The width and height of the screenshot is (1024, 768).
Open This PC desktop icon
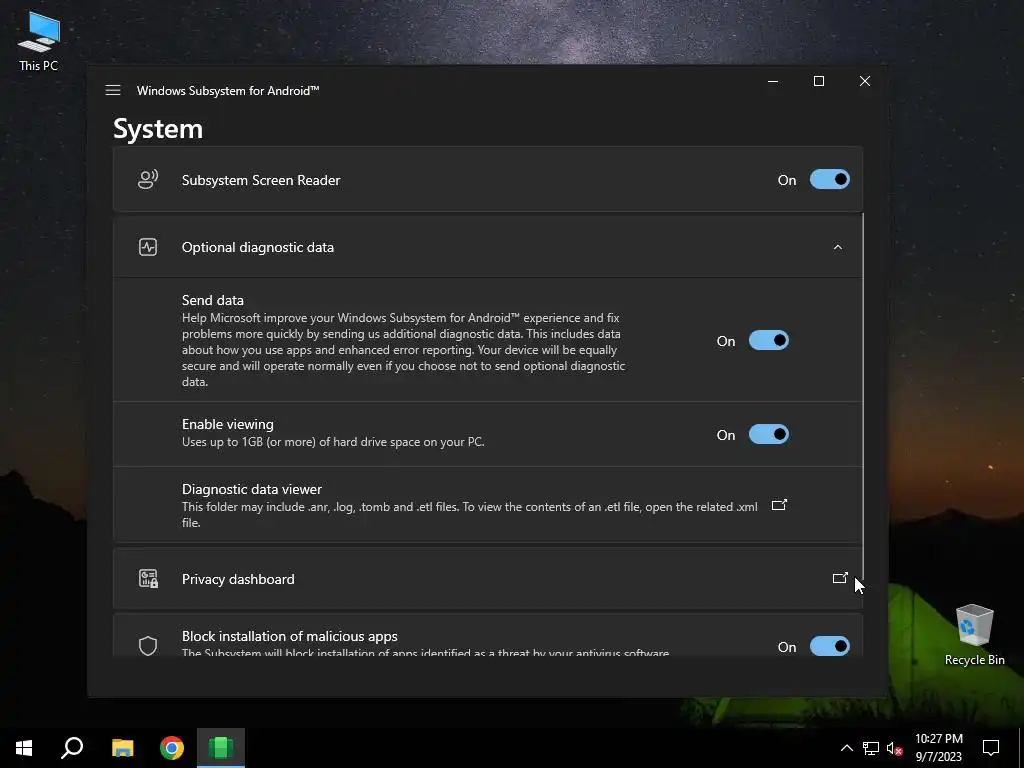click(39, 40)
